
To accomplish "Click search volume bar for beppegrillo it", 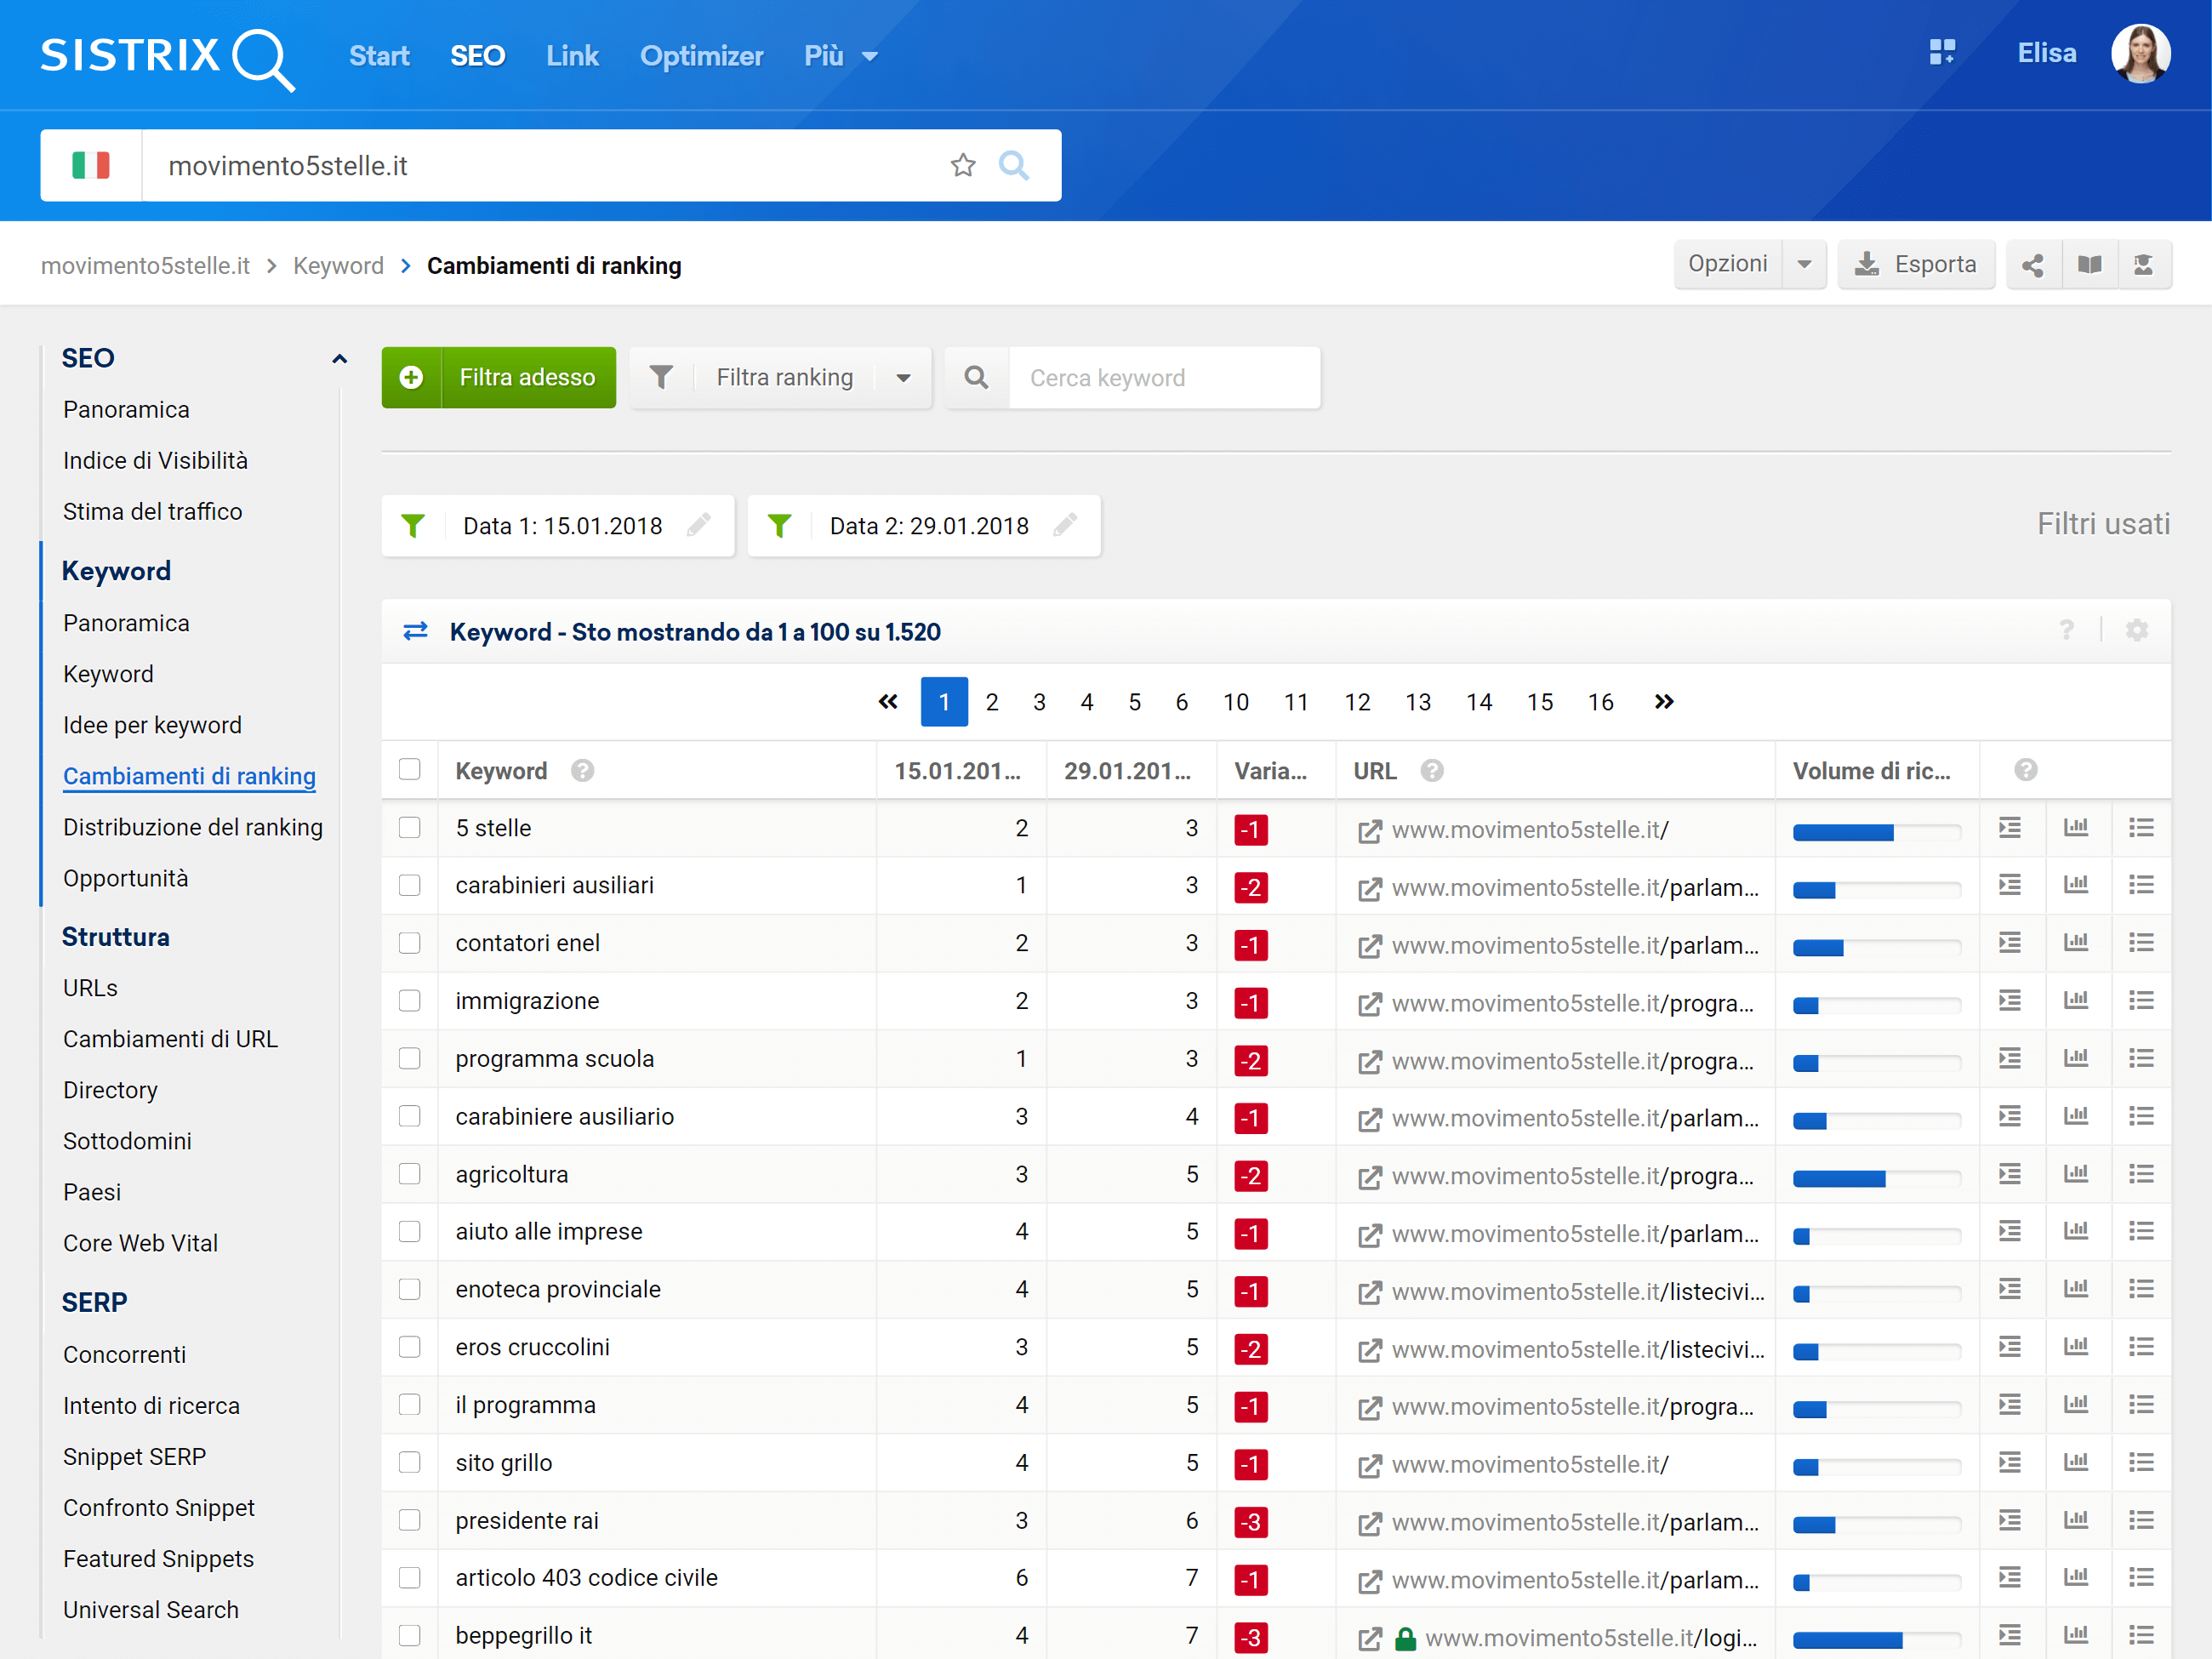I will pyautogui.click(x=1876, y=1640).
